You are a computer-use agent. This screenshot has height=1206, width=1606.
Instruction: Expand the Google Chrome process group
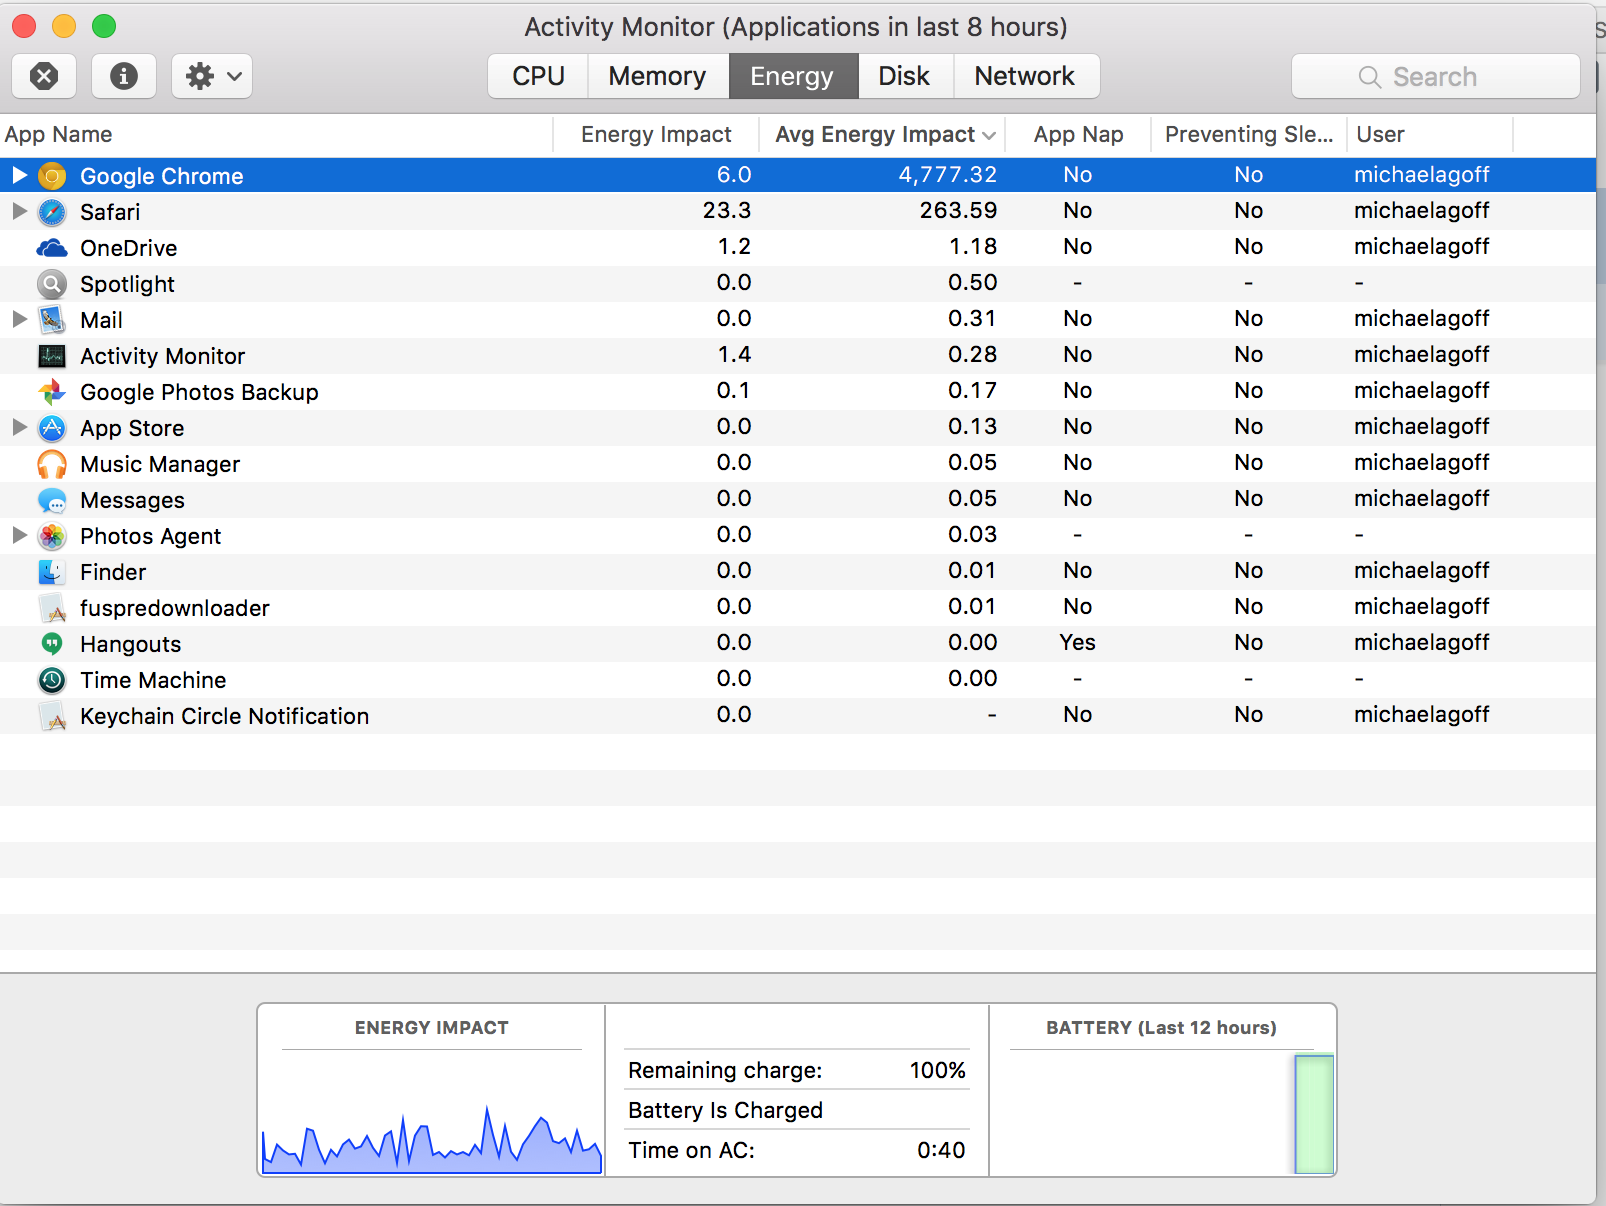(x=19, y=175)
